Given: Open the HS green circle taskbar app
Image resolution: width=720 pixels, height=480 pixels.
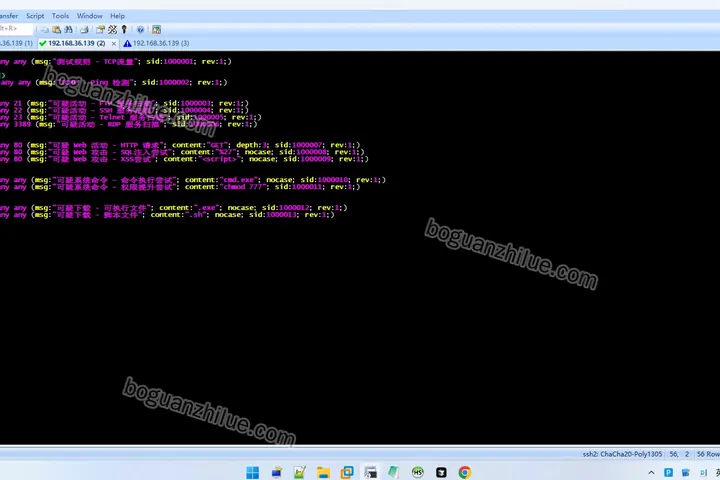Looking at the screenshot, I should [417, 472].
